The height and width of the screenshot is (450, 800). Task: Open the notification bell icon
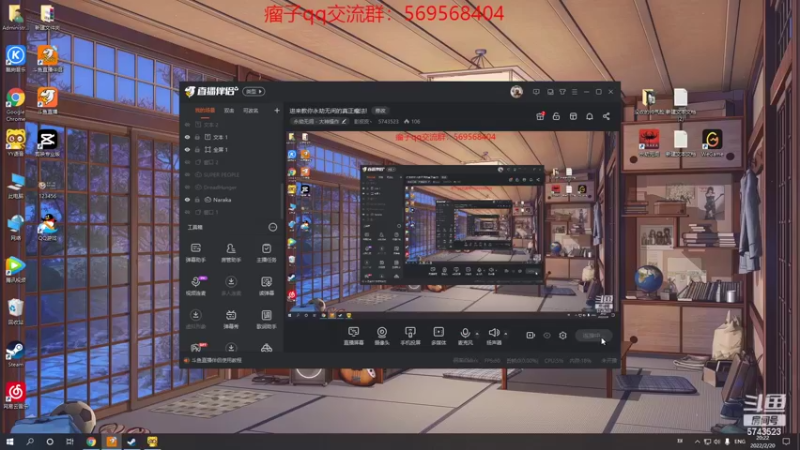590,116
